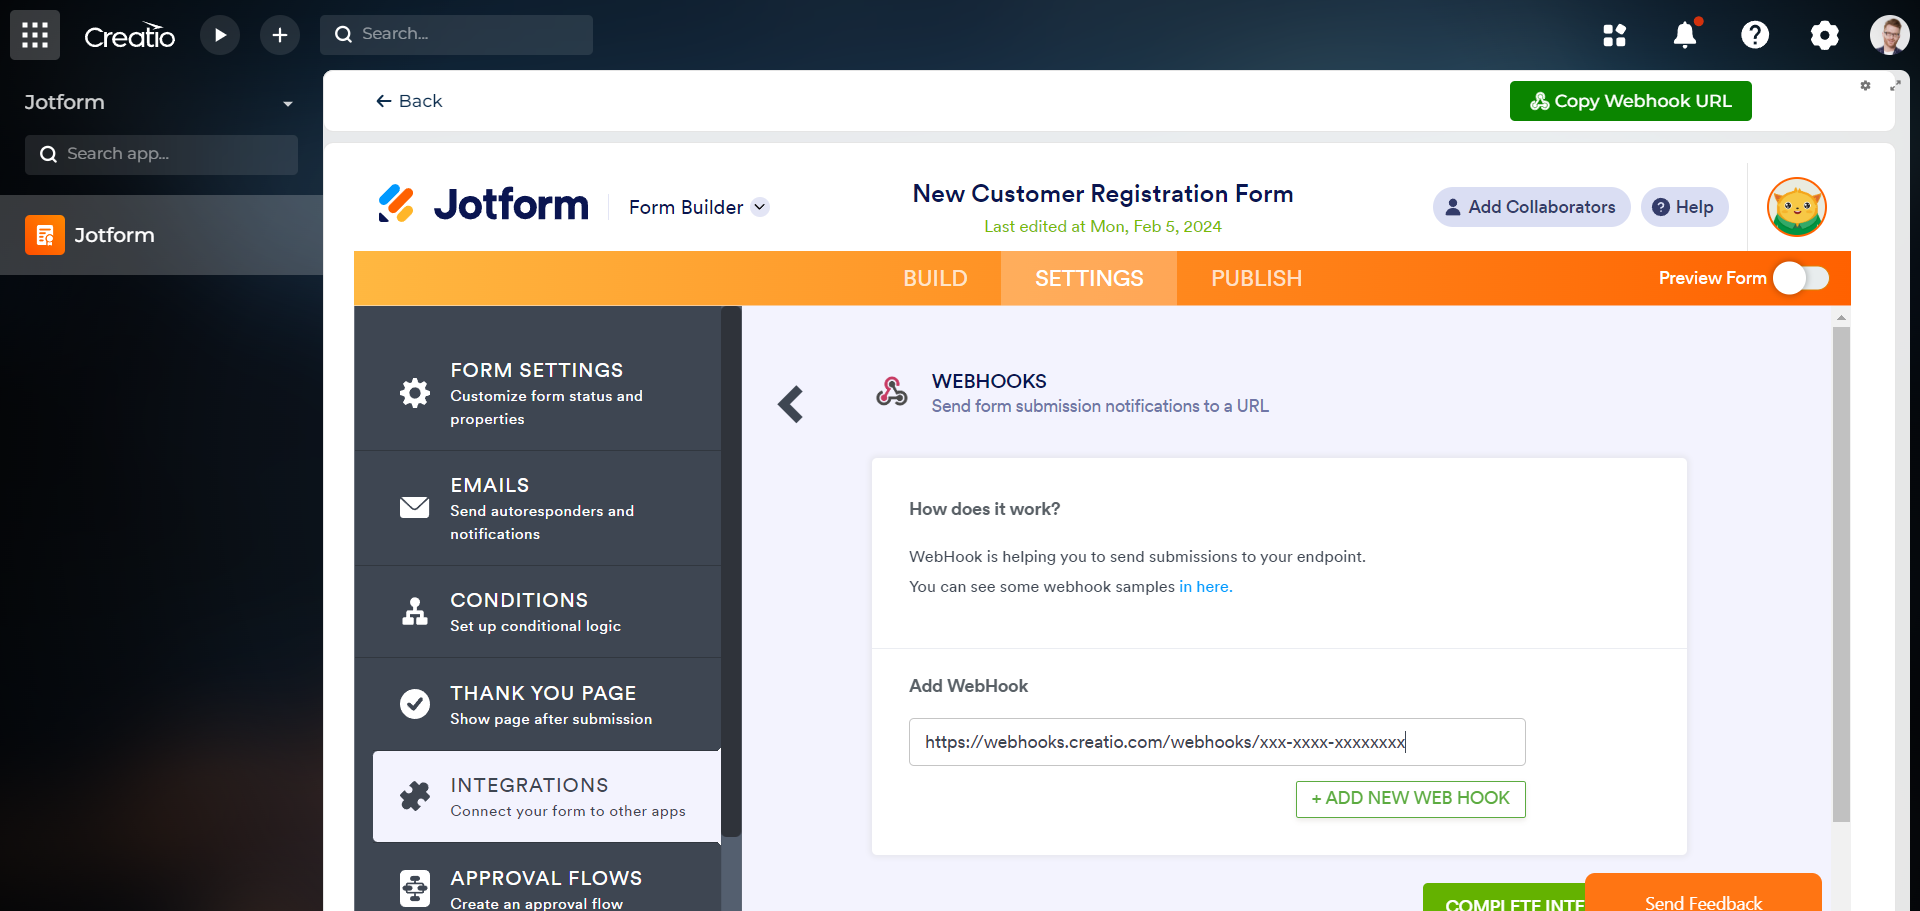Click the expand fullscreen arrows icon
This screenshot has height=911, width=1920.
[x=1895, y=86]
